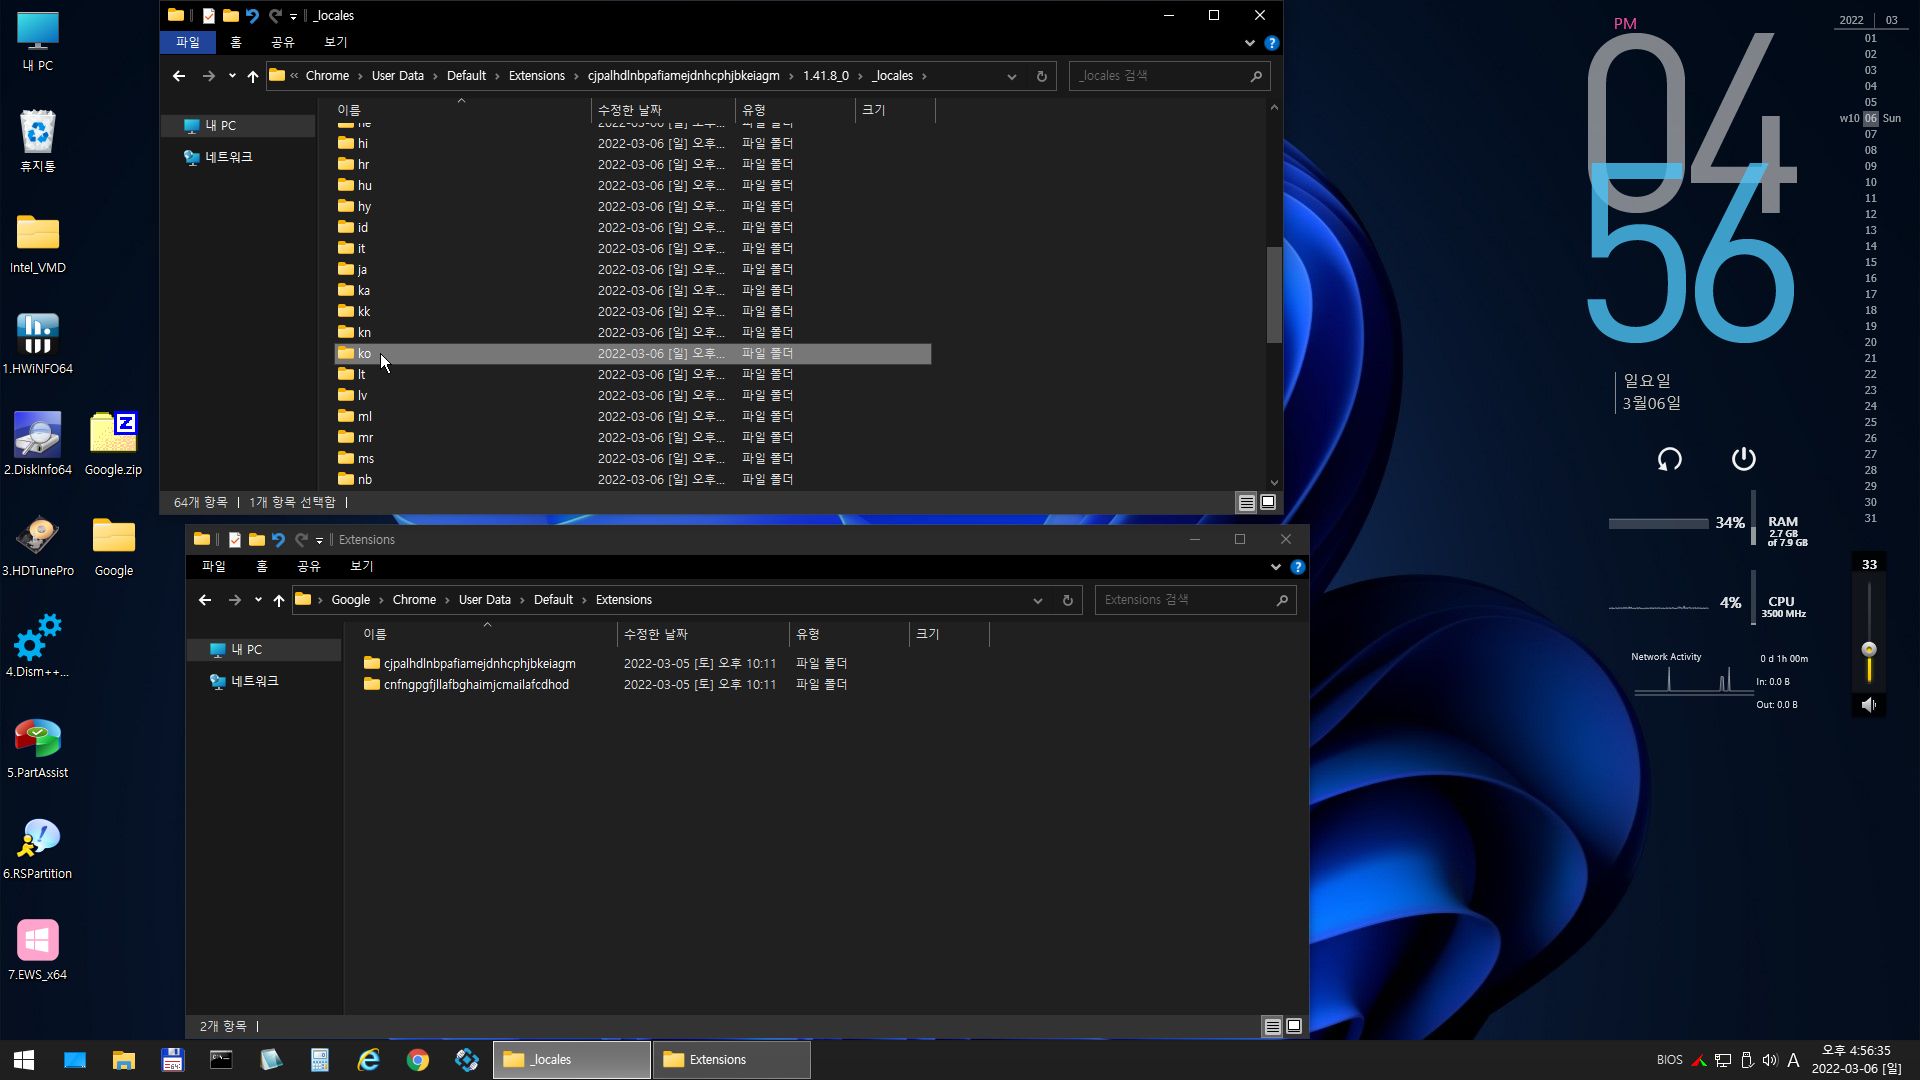
Task: Open the 내 PC desktop icon
Action: click(38, 41)
